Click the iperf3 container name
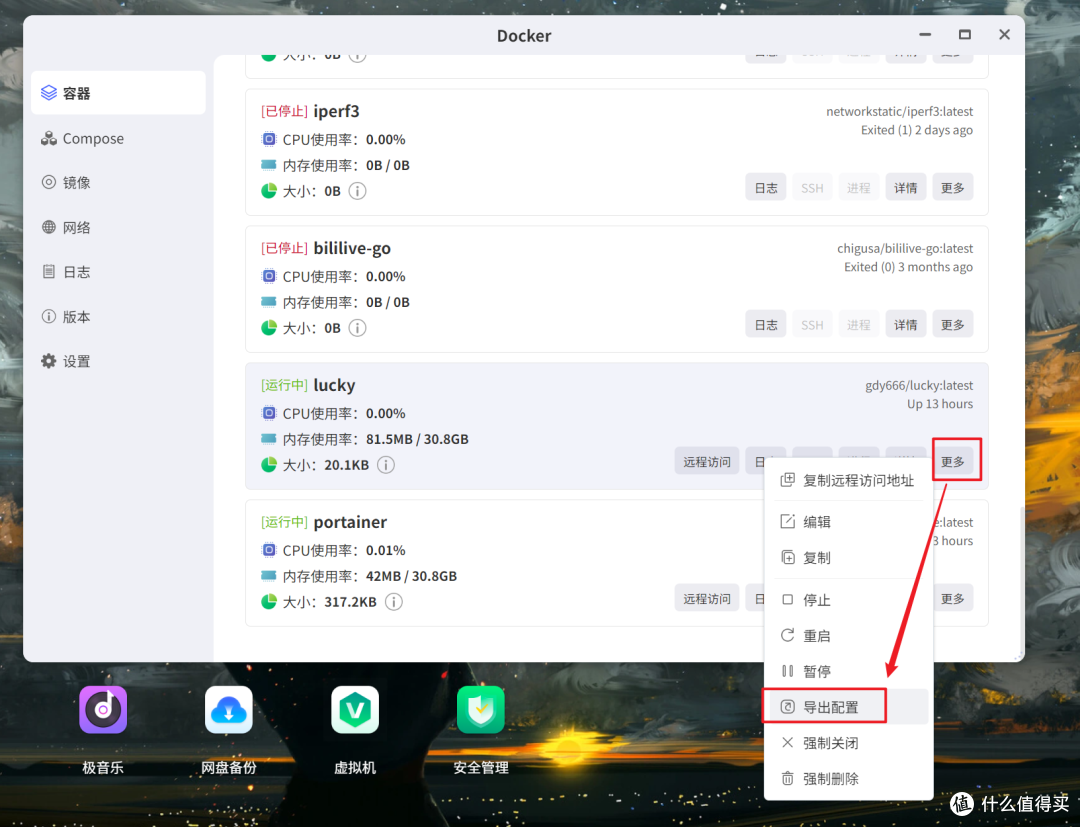The image size is (1080, 827). (336, 111)
